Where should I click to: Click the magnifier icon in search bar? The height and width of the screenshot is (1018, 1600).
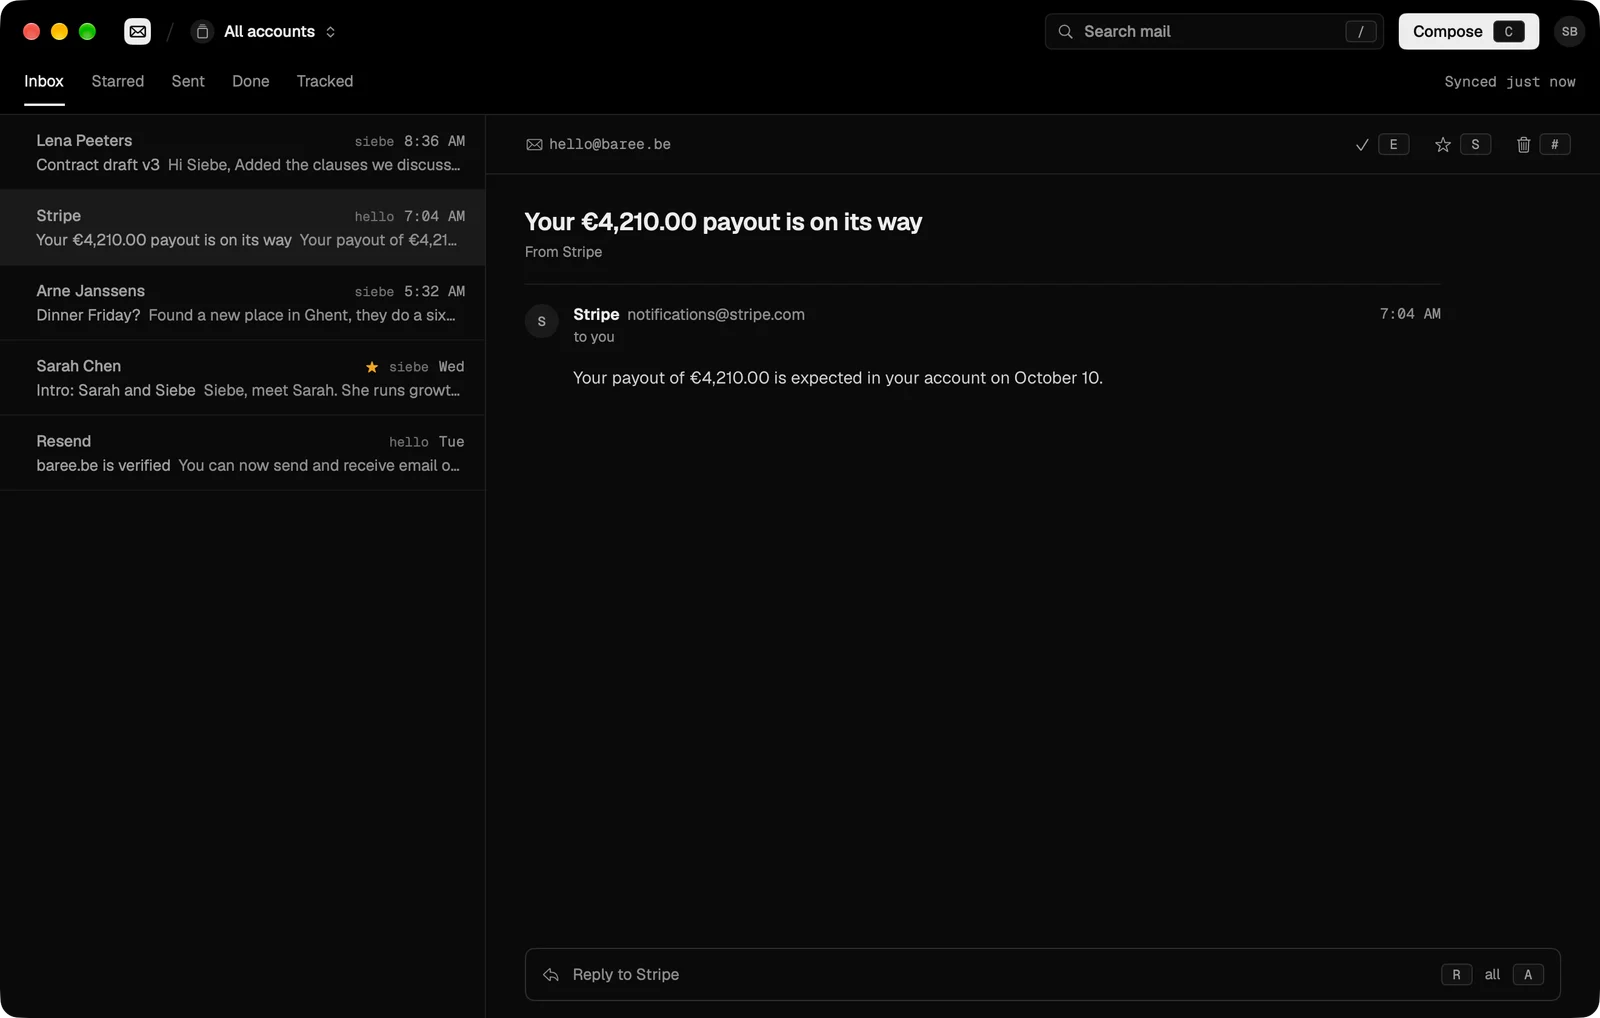point(1066,32)
